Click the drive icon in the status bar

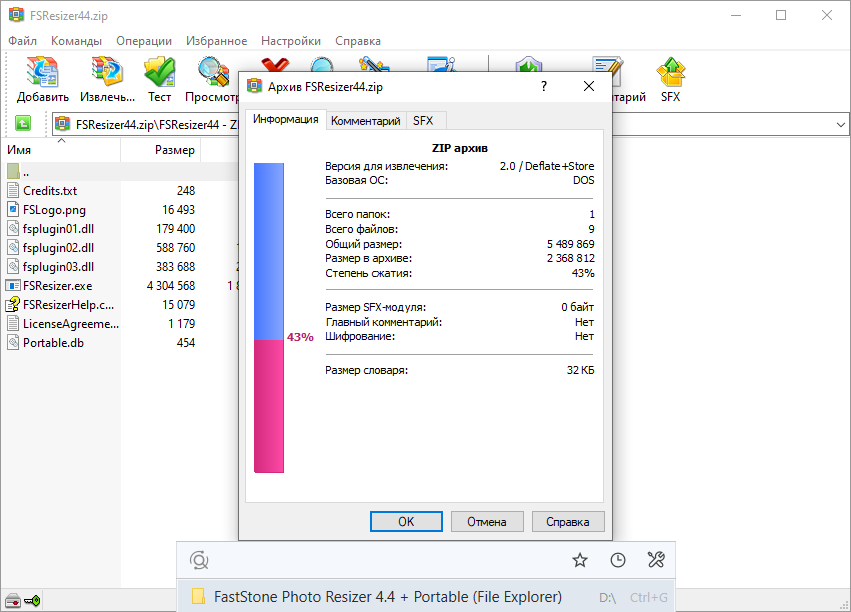coord(12,601)
